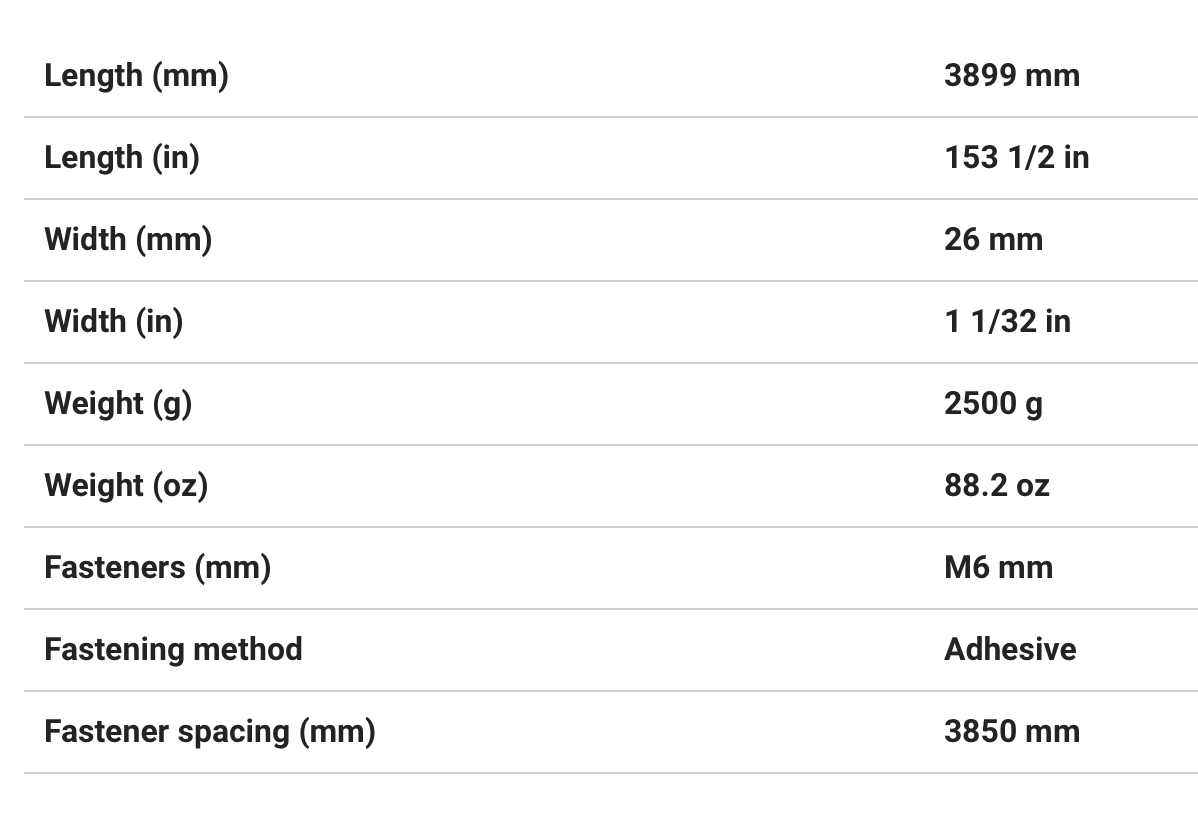
Task: Select the M6 mm fastener value
Action: click(x=998, y=568)
